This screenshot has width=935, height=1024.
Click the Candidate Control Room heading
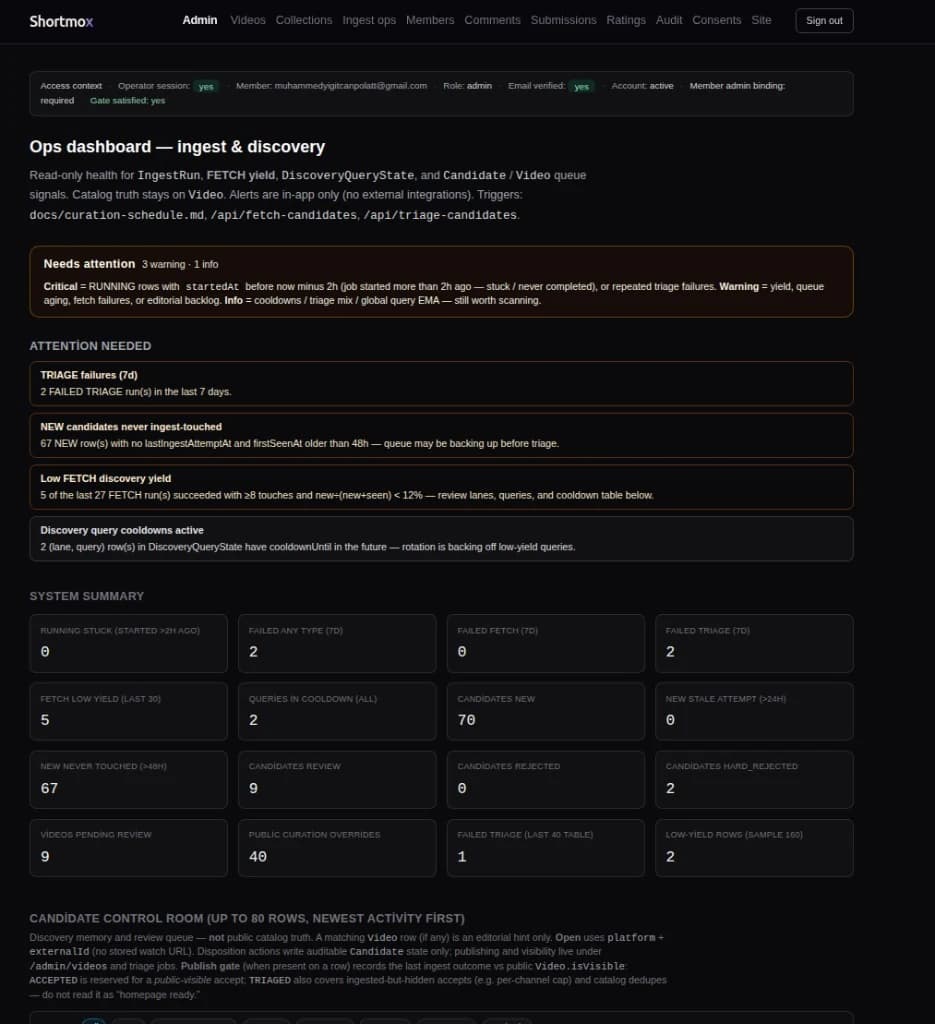coord(247,918)
